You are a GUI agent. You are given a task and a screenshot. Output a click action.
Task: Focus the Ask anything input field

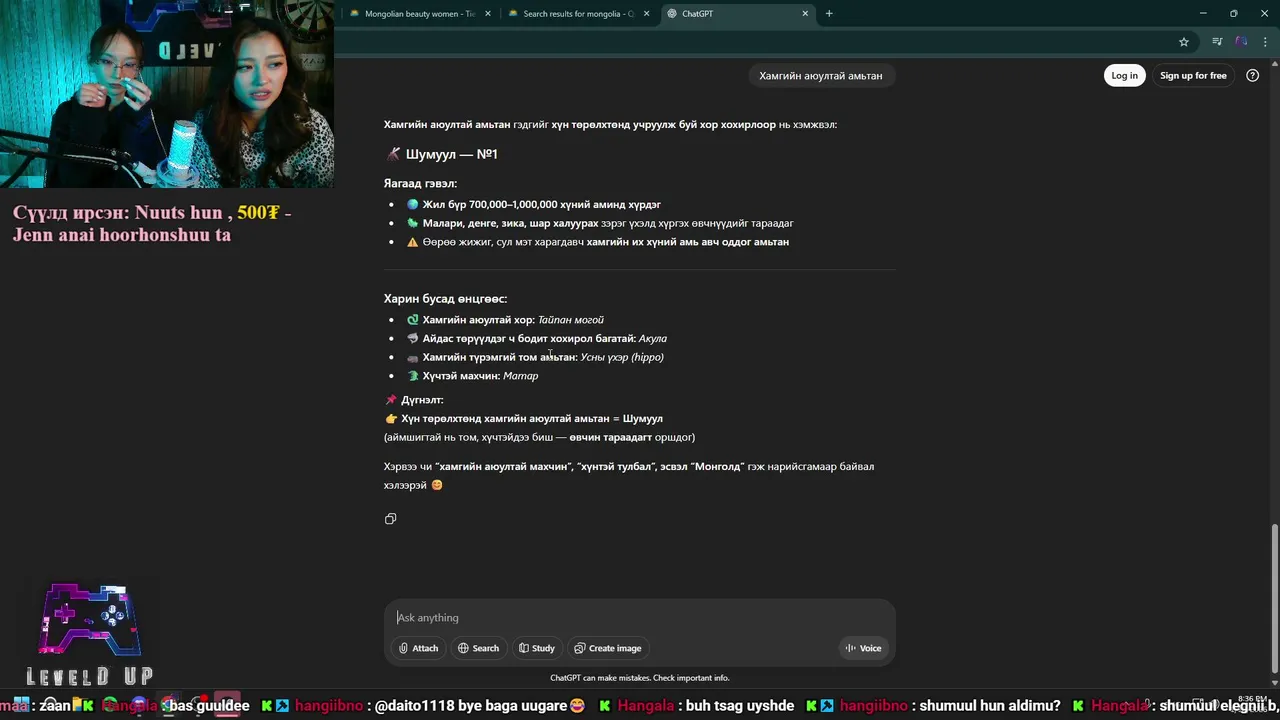[x=640, y=618]
